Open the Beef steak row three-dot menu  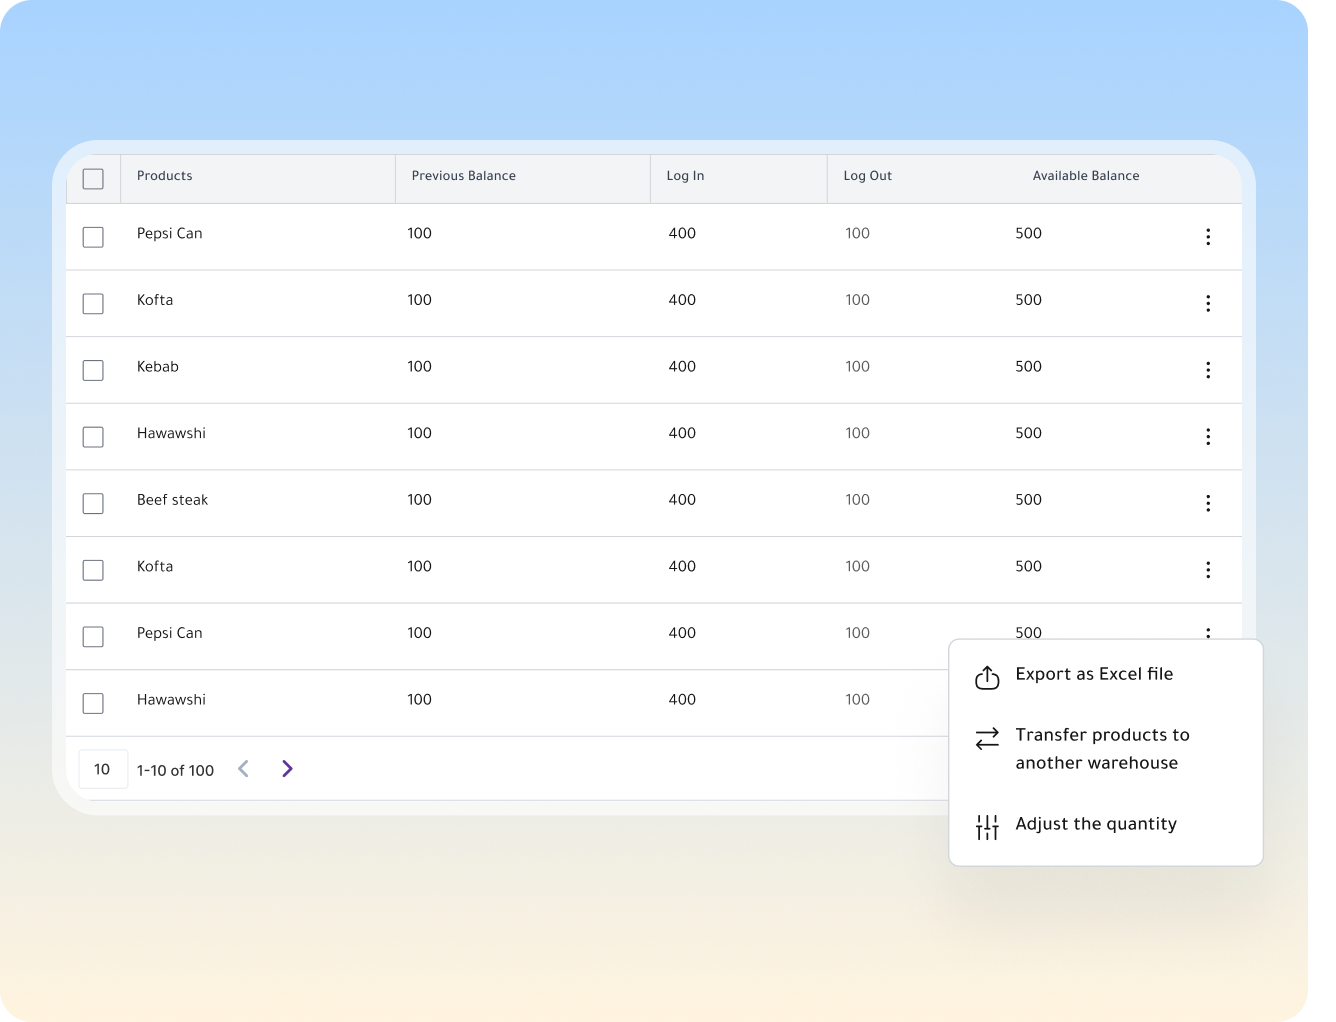[1208, 503]
